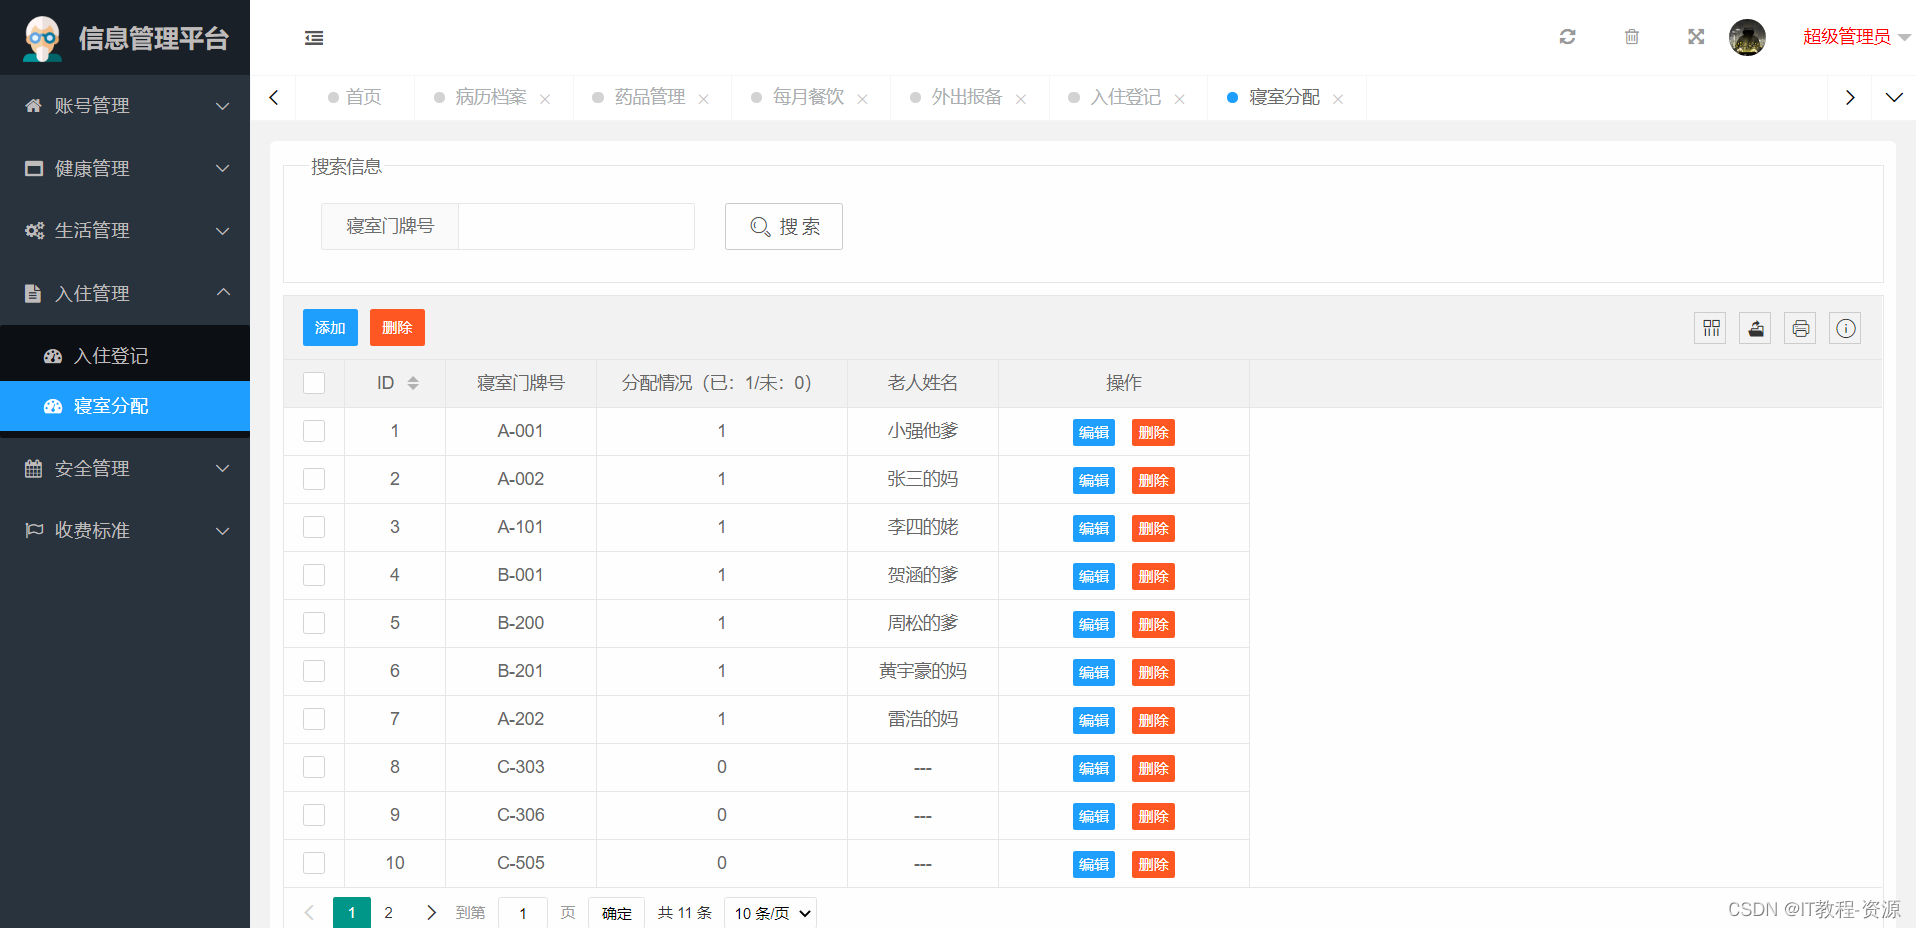1916x928 pixels.
Task: Check the row for B-001
Action: (314, 575)
